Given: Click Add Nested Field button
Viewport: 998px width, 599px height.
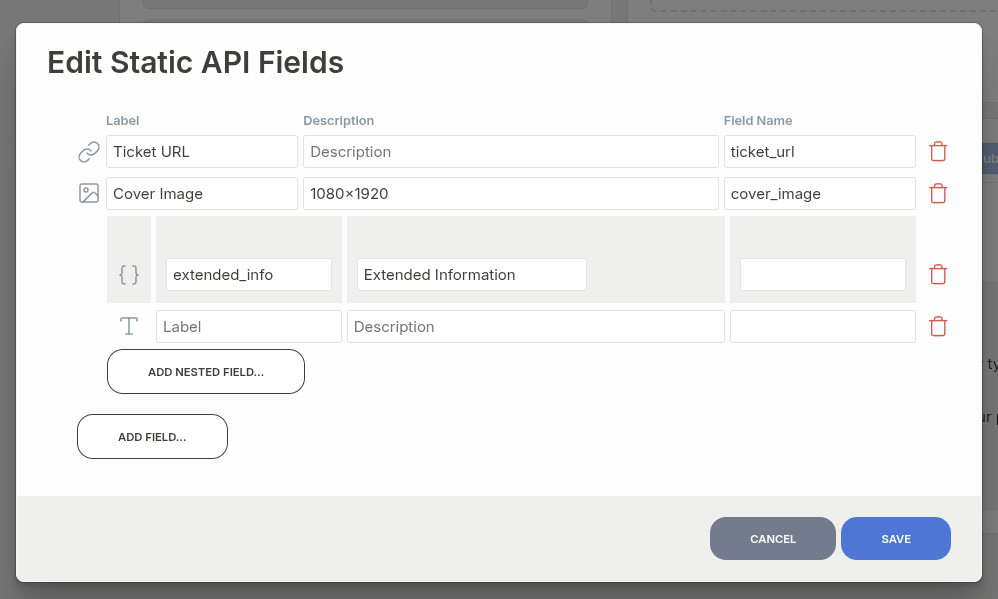Looking at the screenshot, I should coord(206,372).
